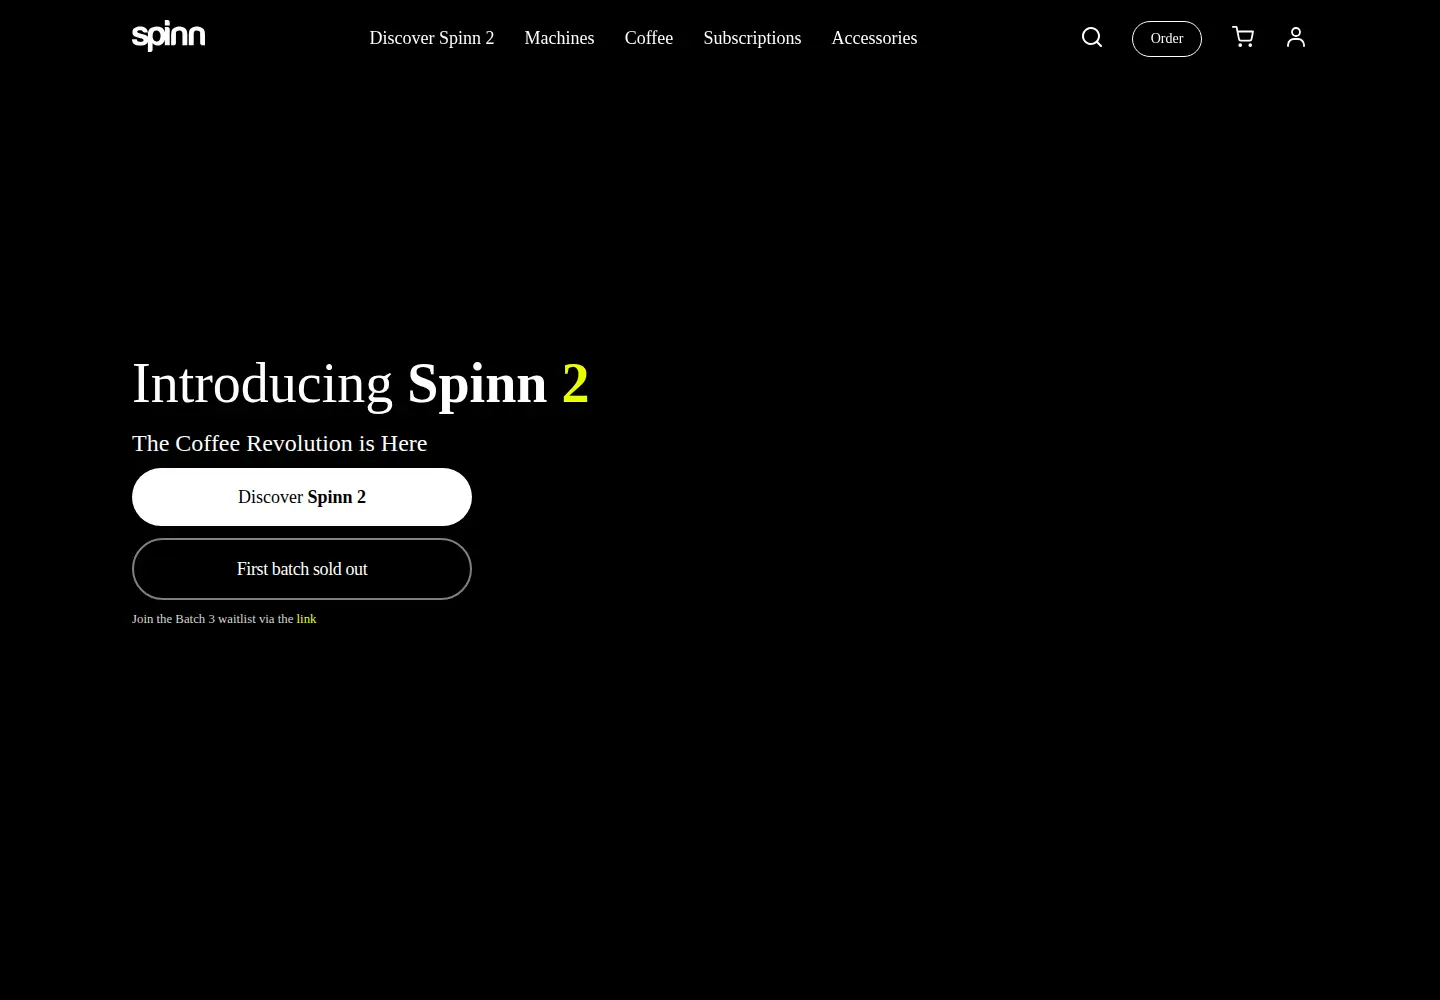Select Subscriptions in navigation
This screenshot has height=1000, width=1440.
(752, 38)
